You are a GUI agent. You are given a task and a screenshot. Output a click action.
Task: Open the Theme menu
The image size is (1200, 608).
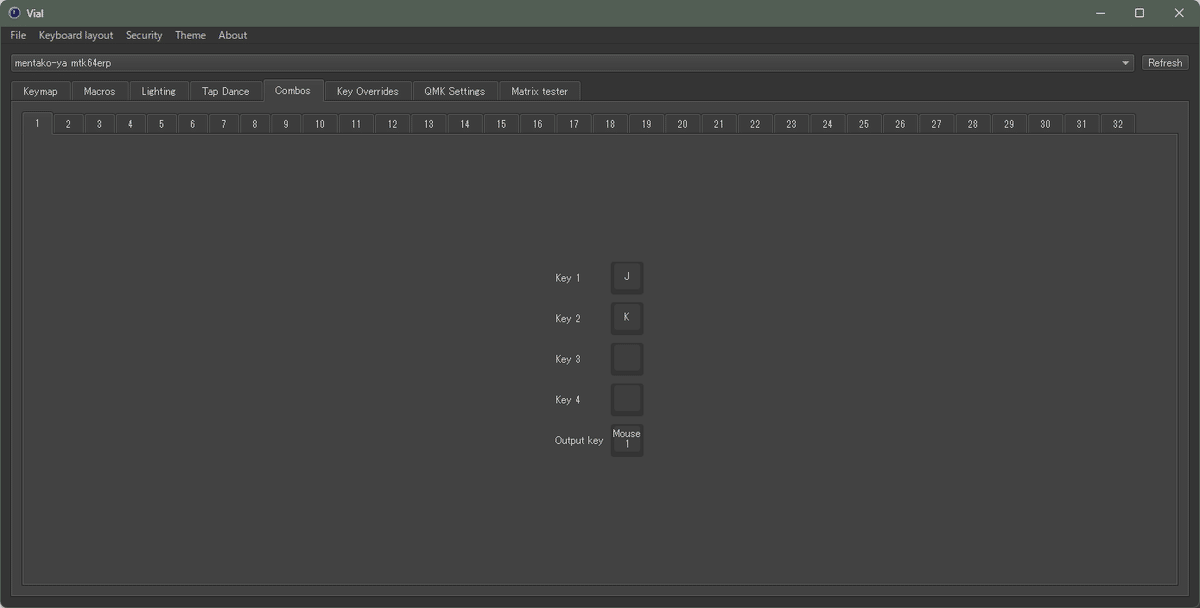click(x=190, y=35)
